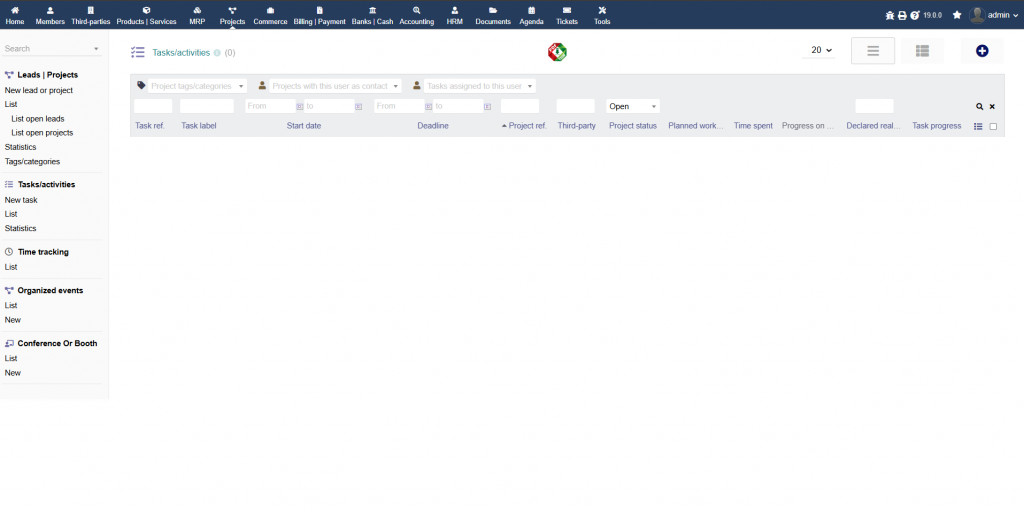Open the Commerce module
The width and height of the screenshot is (1024, 512).
pos(270,15)
